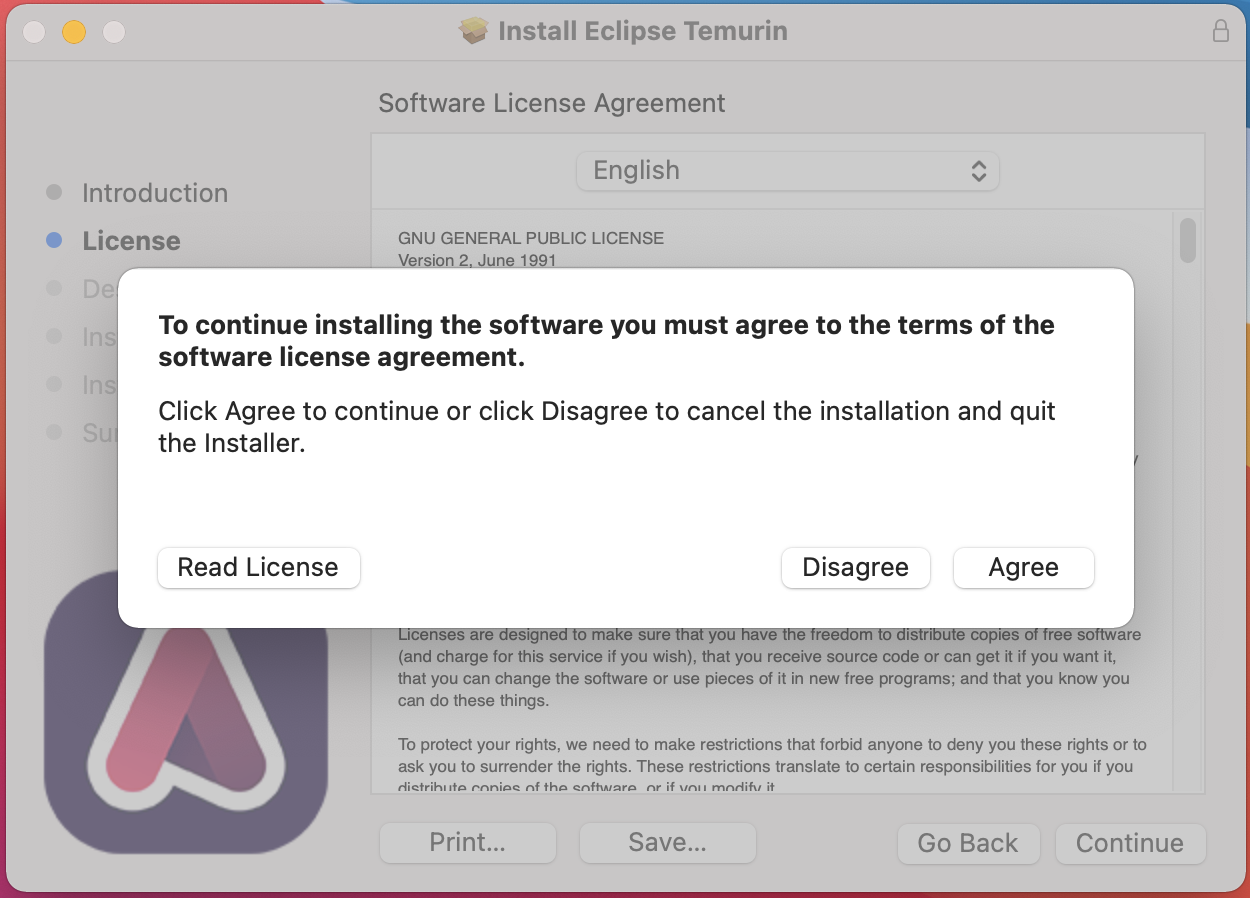Click the Disagree button
Viewport: 1250px width, 898px height.
tap(856, 567)
